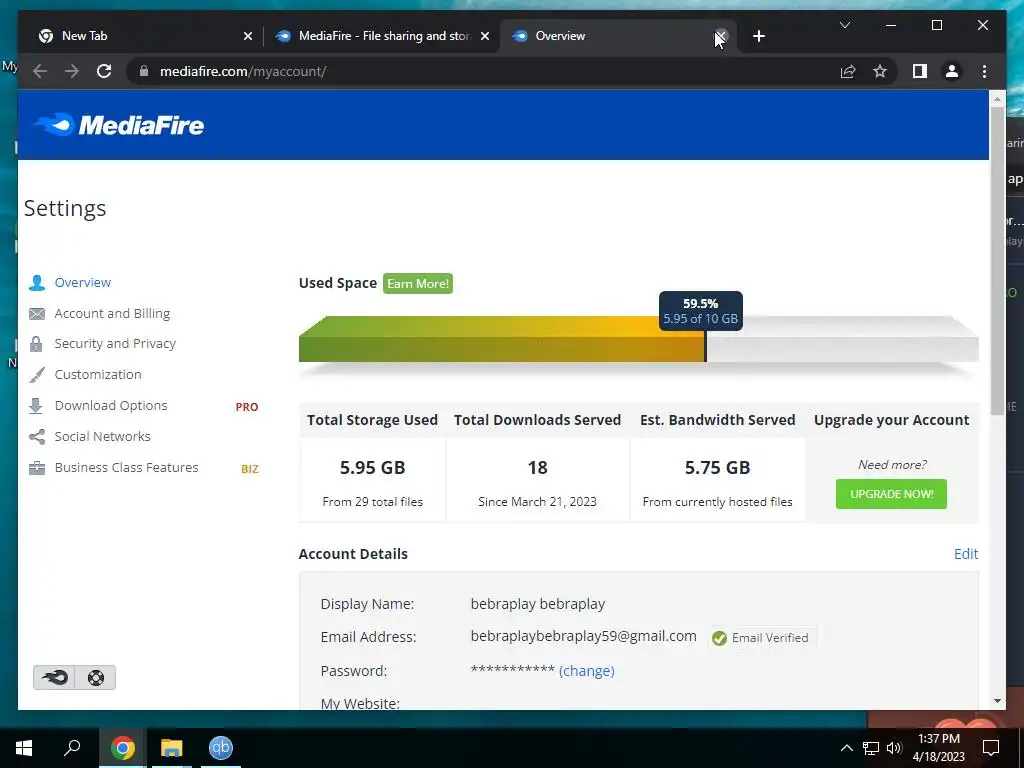1024x768 pixels.
Task: Go to Security and Privacy settings
Action: point(115,344)
